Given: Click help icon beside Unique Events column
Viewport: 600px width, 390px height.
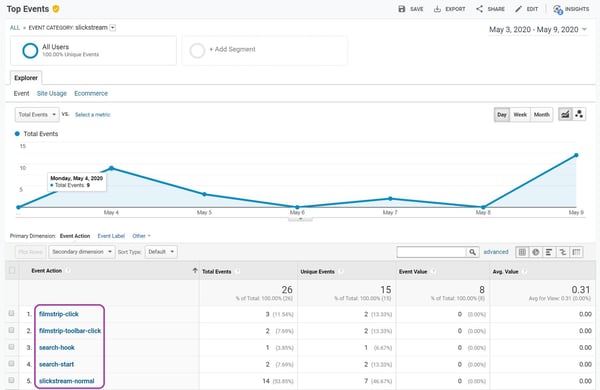Looking at the screenshot, I should pyautogui.click(x=341, y=271).
